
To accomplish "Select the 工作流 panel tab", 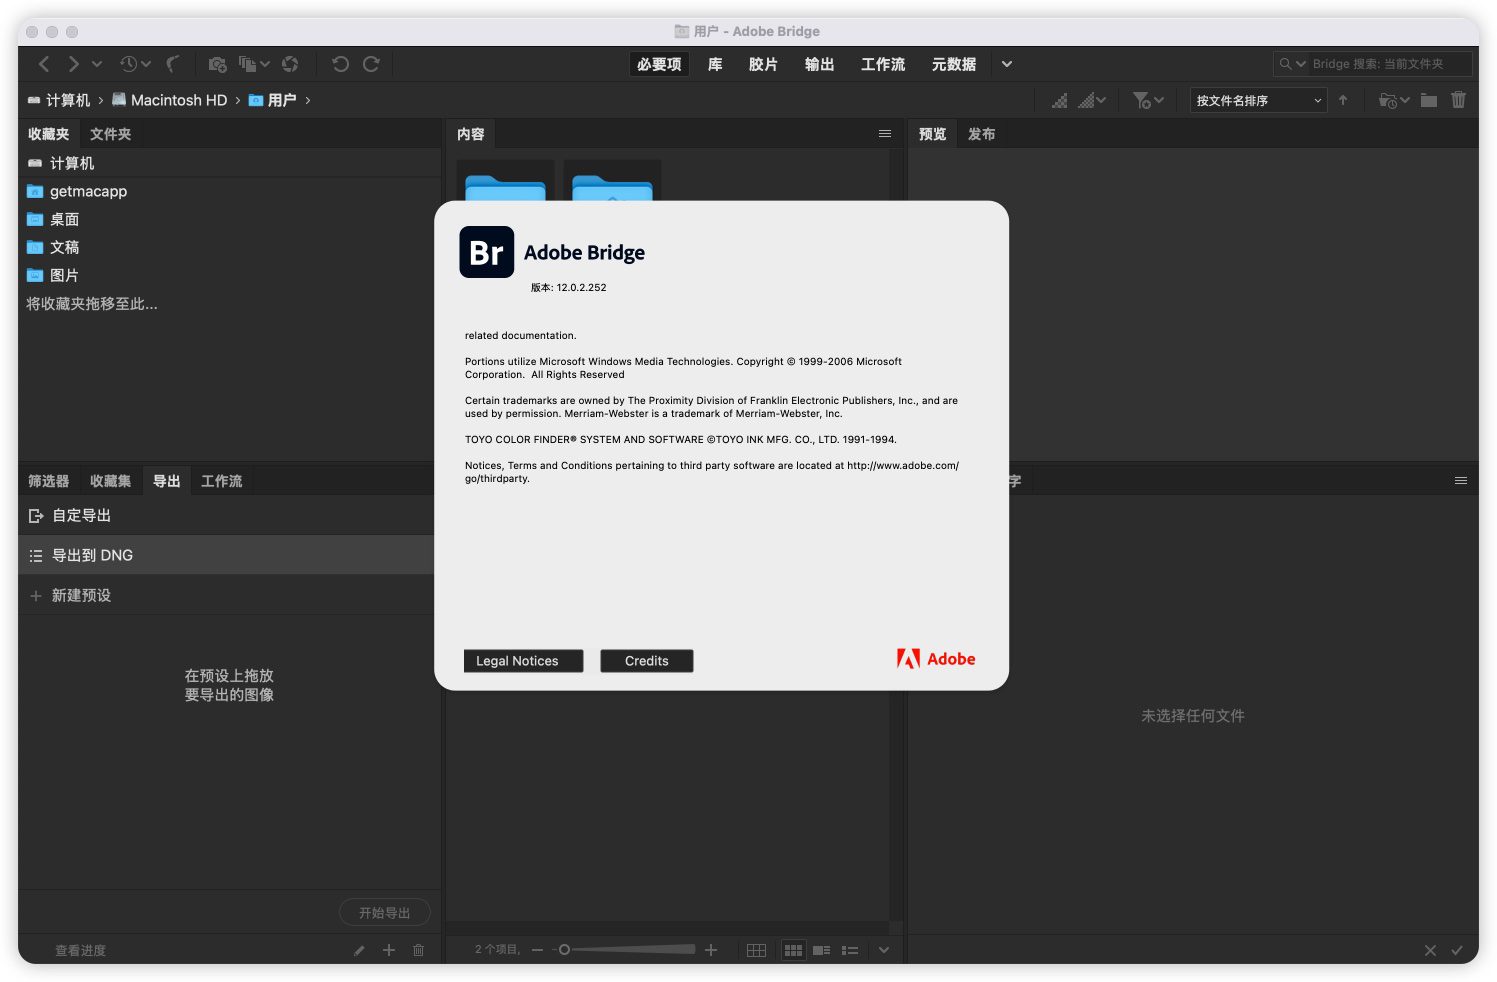I will (221, 481).
